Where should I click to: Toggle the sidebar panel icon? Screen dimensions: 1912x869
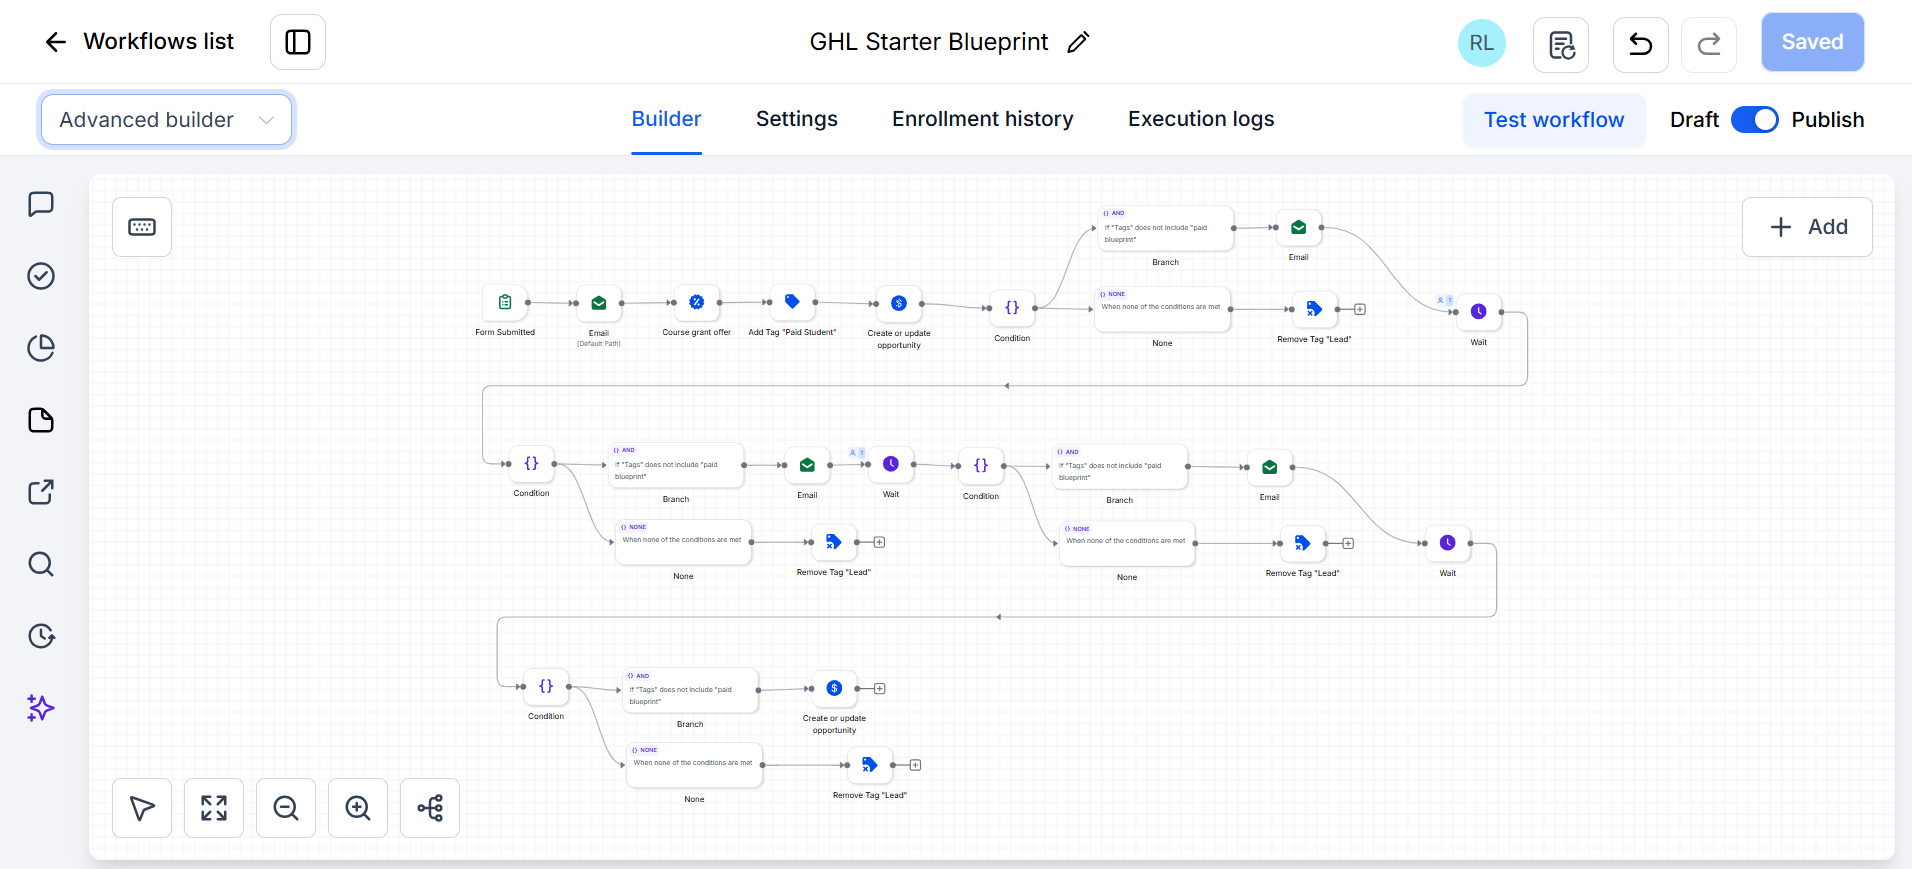click(298, 42)
